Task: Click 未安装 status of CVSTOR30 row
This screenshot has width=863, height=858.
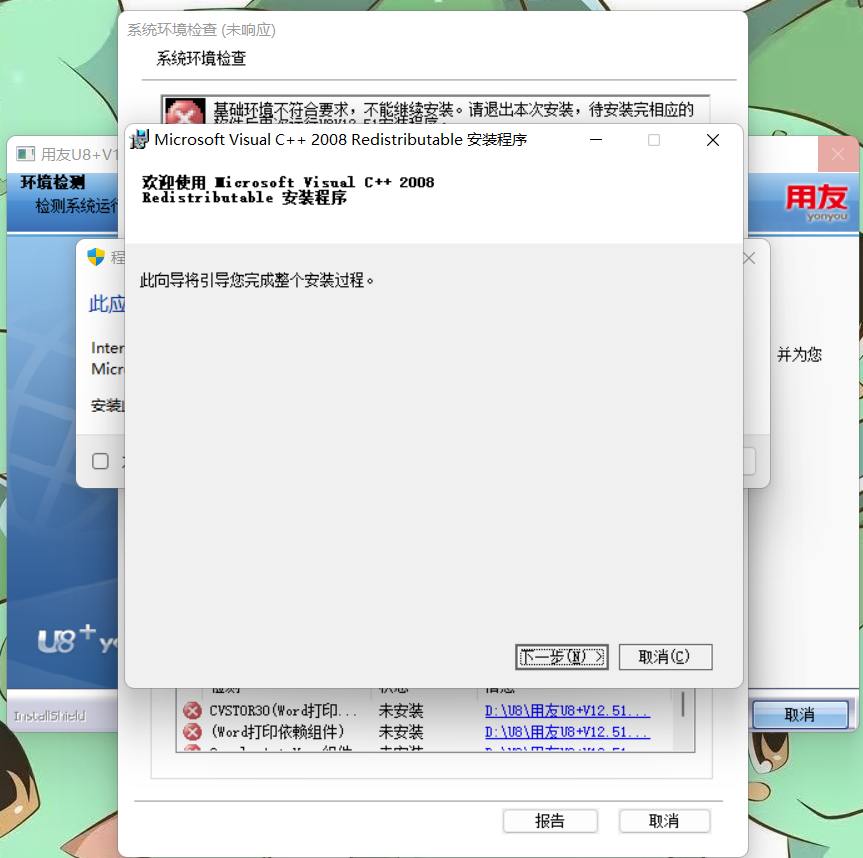Action: click(401, 711)
